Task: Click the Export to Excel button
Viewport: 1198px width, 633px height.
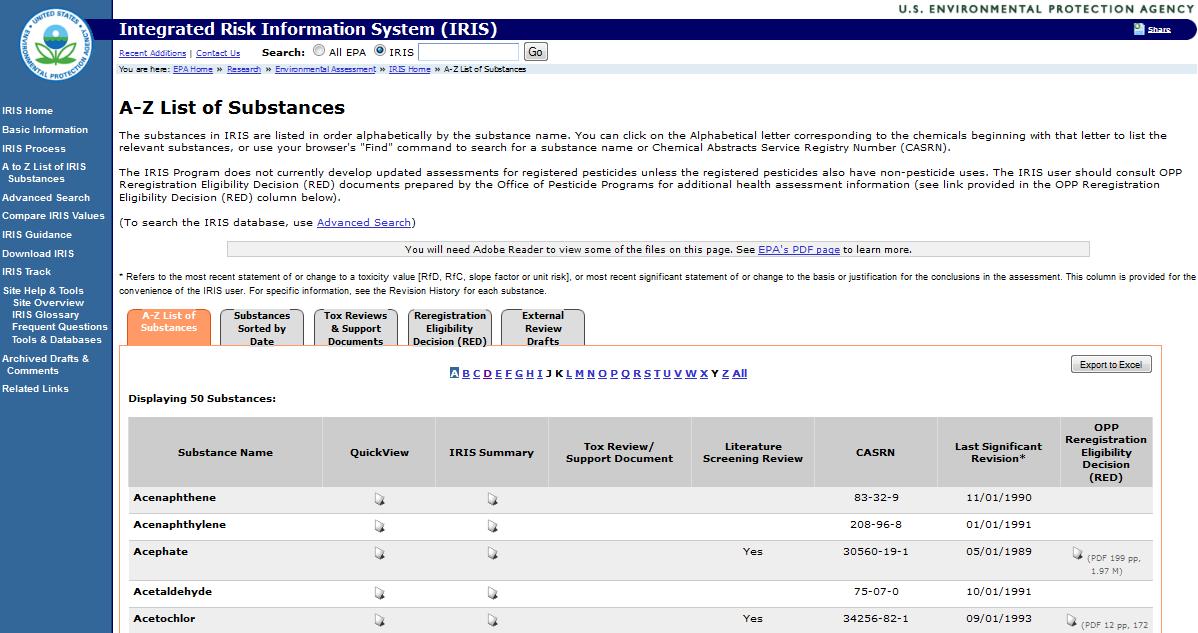Action: pos(1111,365)
